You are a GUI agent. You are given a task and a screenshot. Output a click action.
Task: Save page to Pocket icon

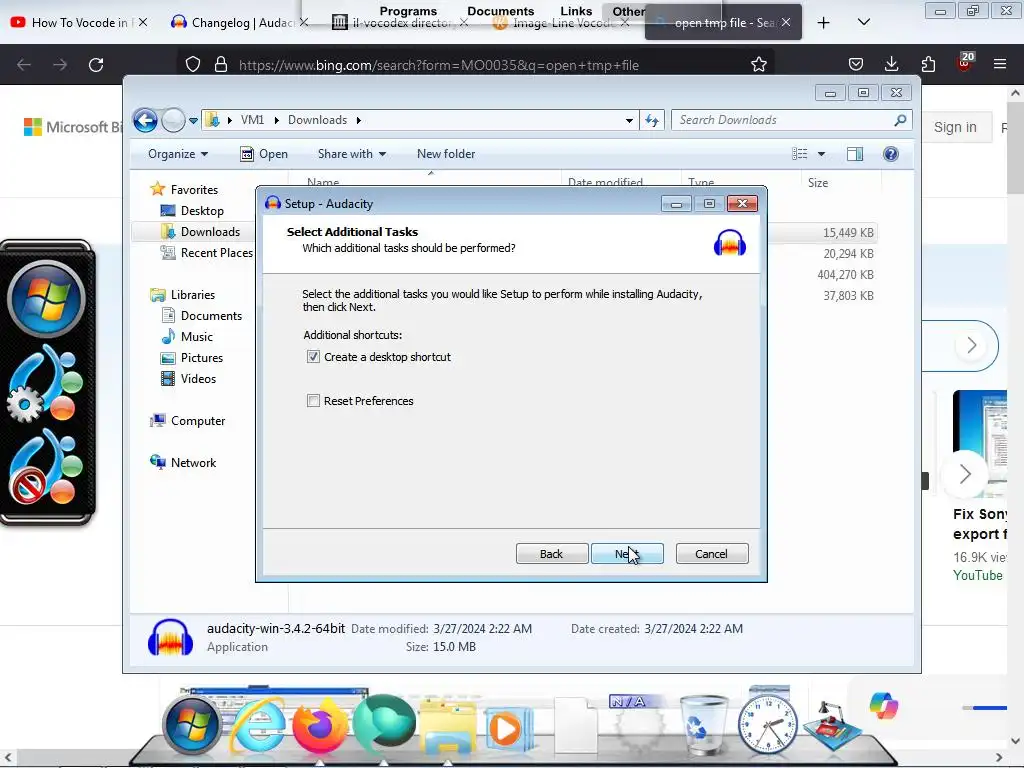coord(856,64)
